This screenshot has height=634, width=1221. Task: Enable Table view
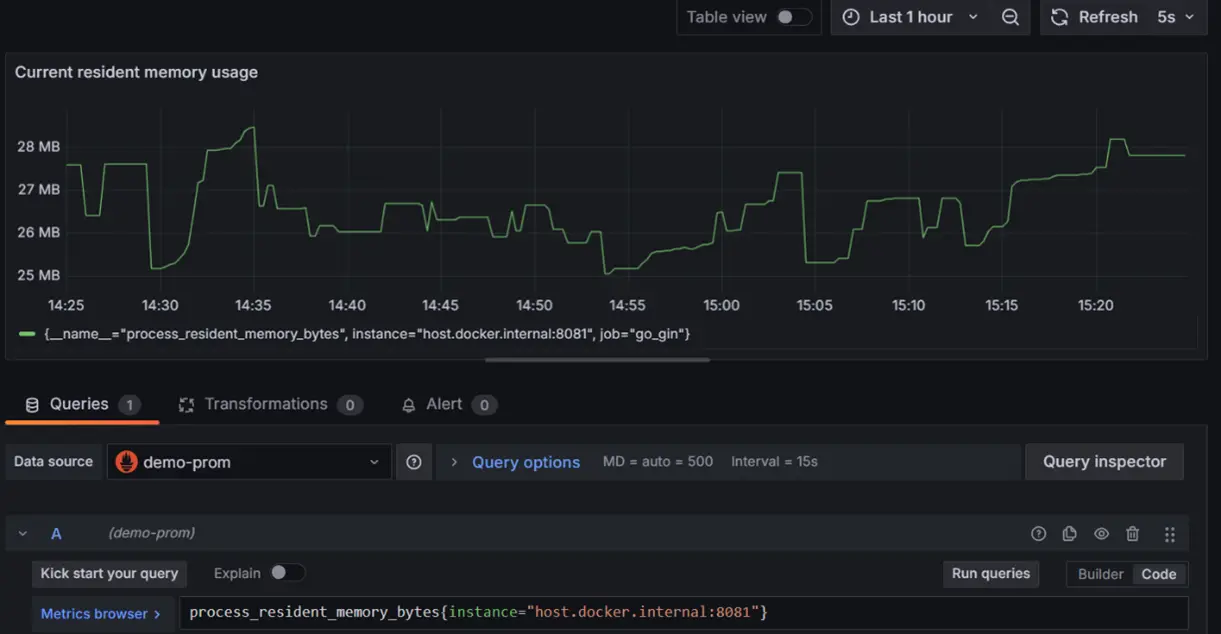789,16
